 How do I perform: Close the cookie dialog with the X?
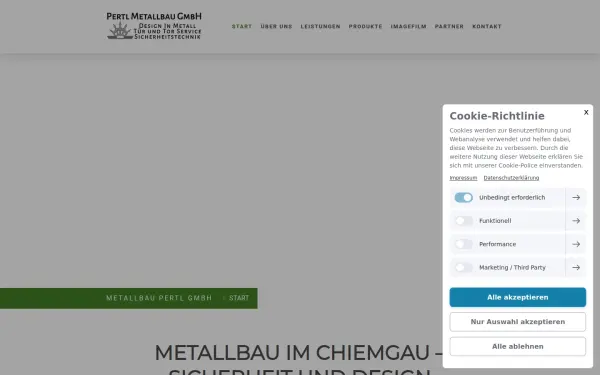586,112
